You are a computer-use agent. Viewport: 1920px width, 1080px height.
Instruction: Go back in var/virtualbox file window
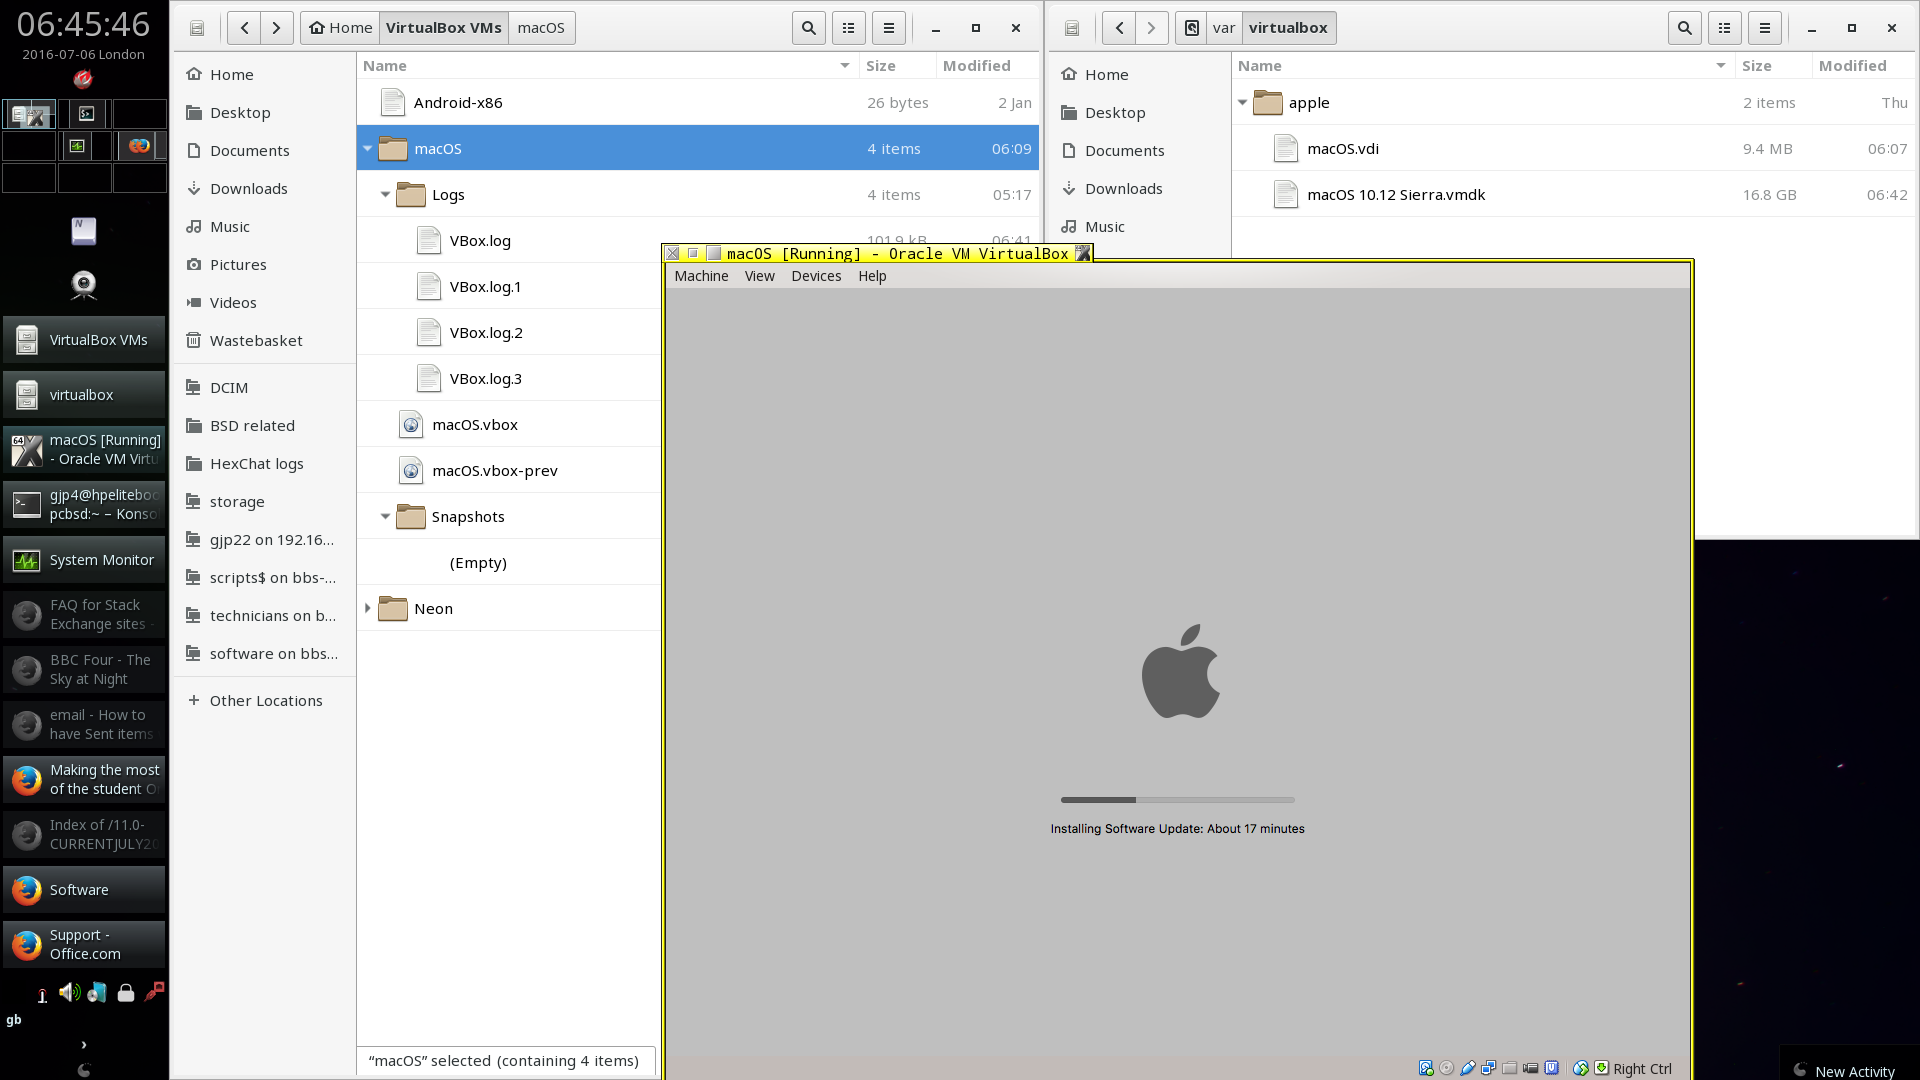coord(1119,28)
